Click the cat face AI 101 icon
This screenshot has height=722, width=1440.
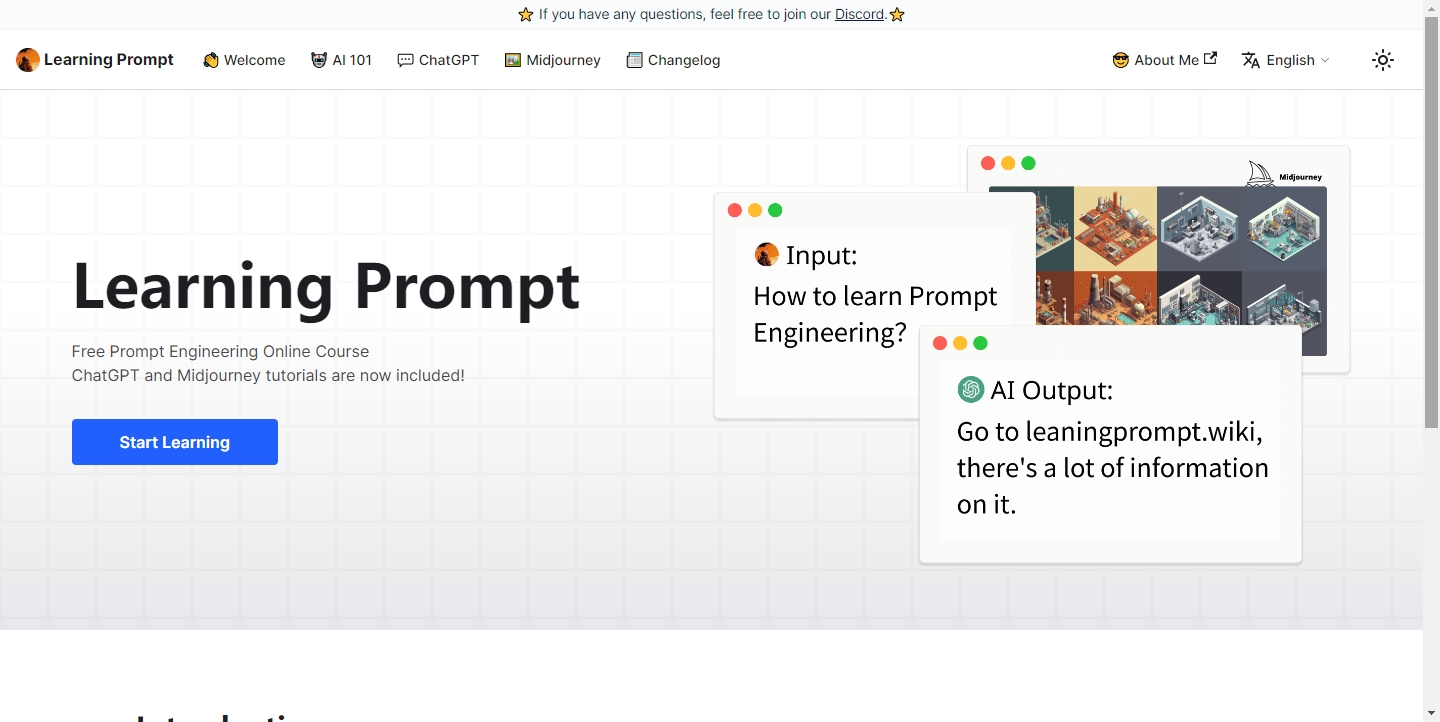pyautogui.click(x=319, y=60)
